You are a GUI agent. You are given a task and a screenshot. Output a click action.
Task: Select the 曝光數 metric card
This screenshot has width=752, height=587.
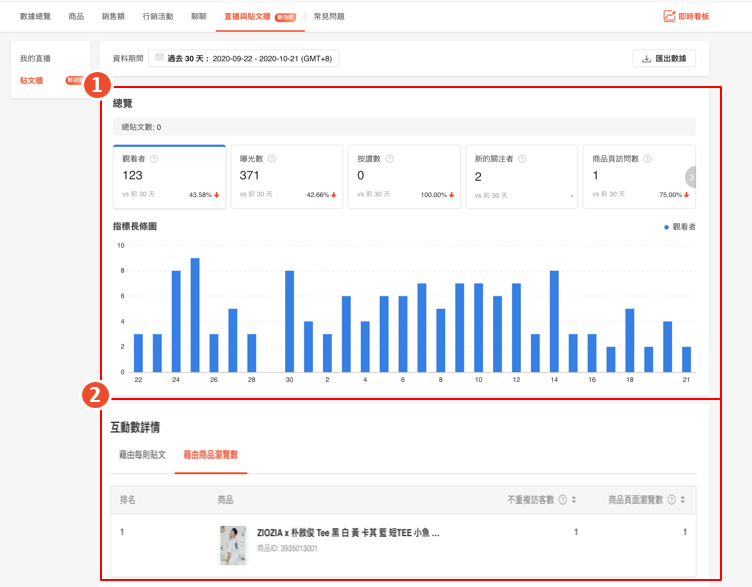(288, 176)
